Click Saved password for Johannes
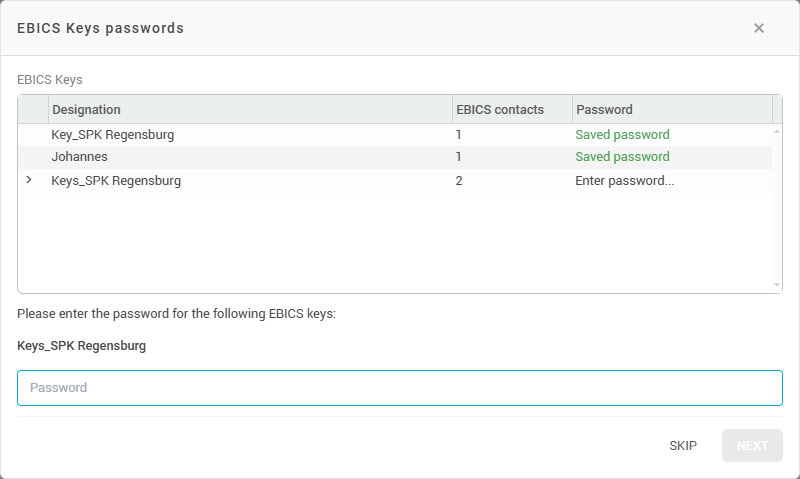This screenshot has width=800, height=479. coord(622,157)
